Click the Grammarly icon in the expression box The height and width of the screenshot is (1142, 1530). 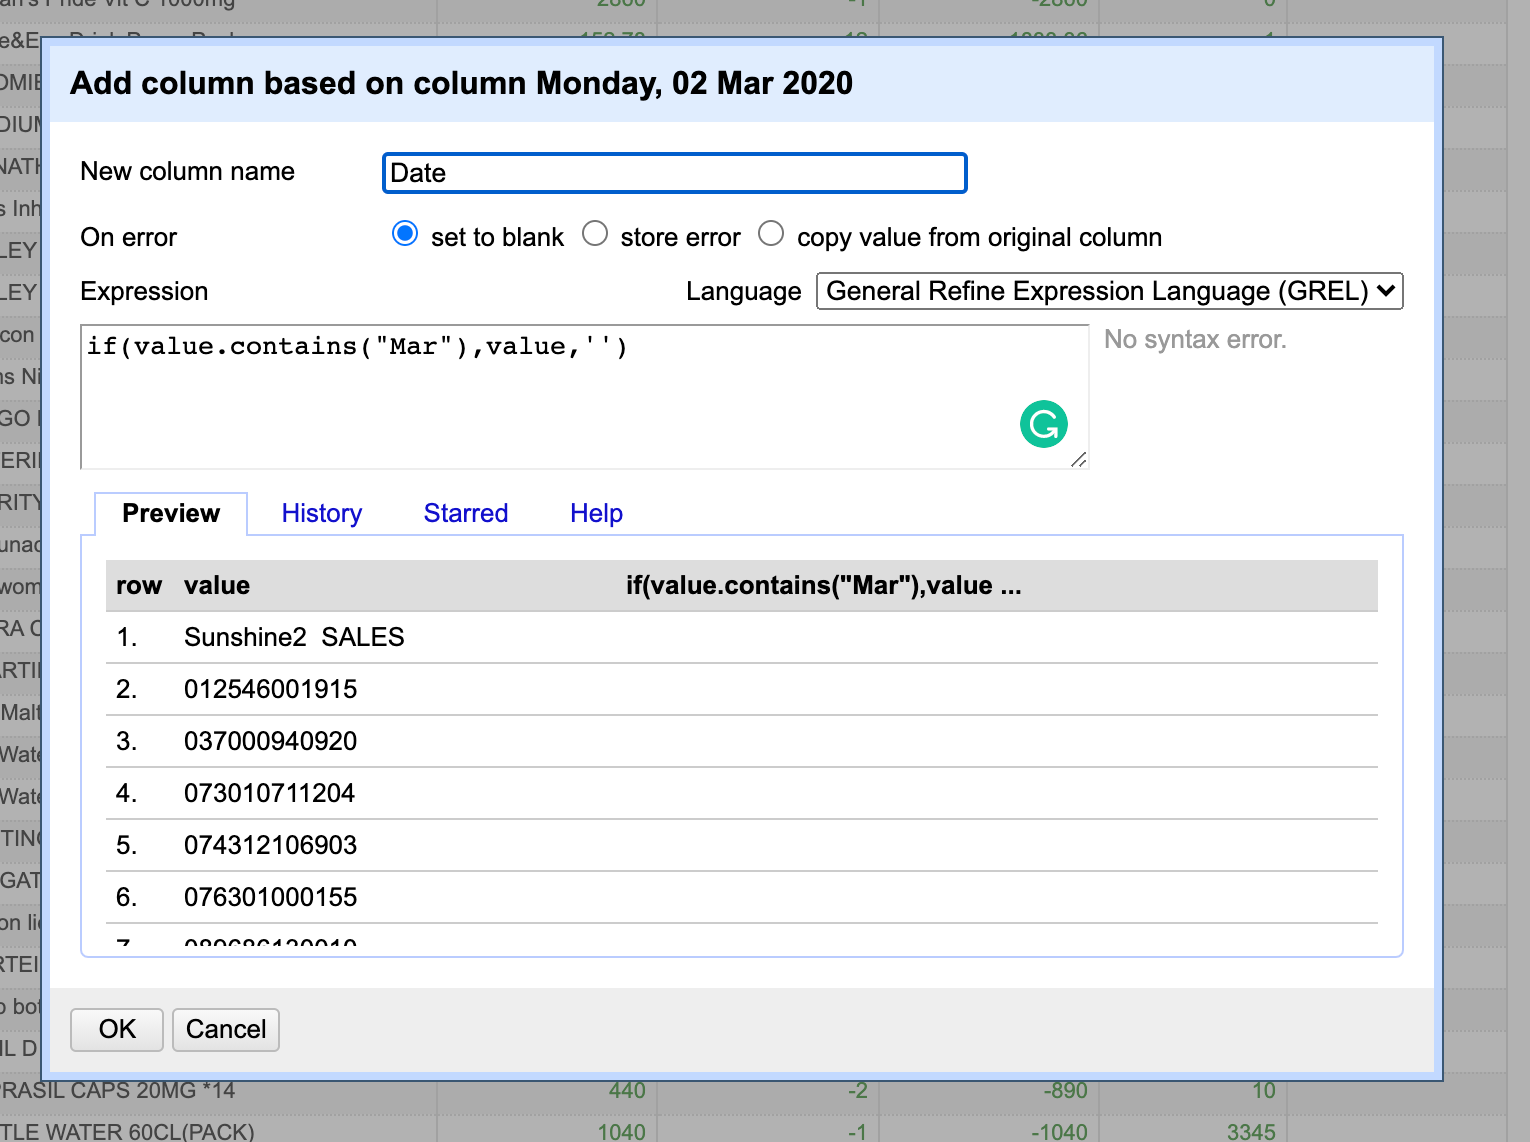coord(1043,424)
